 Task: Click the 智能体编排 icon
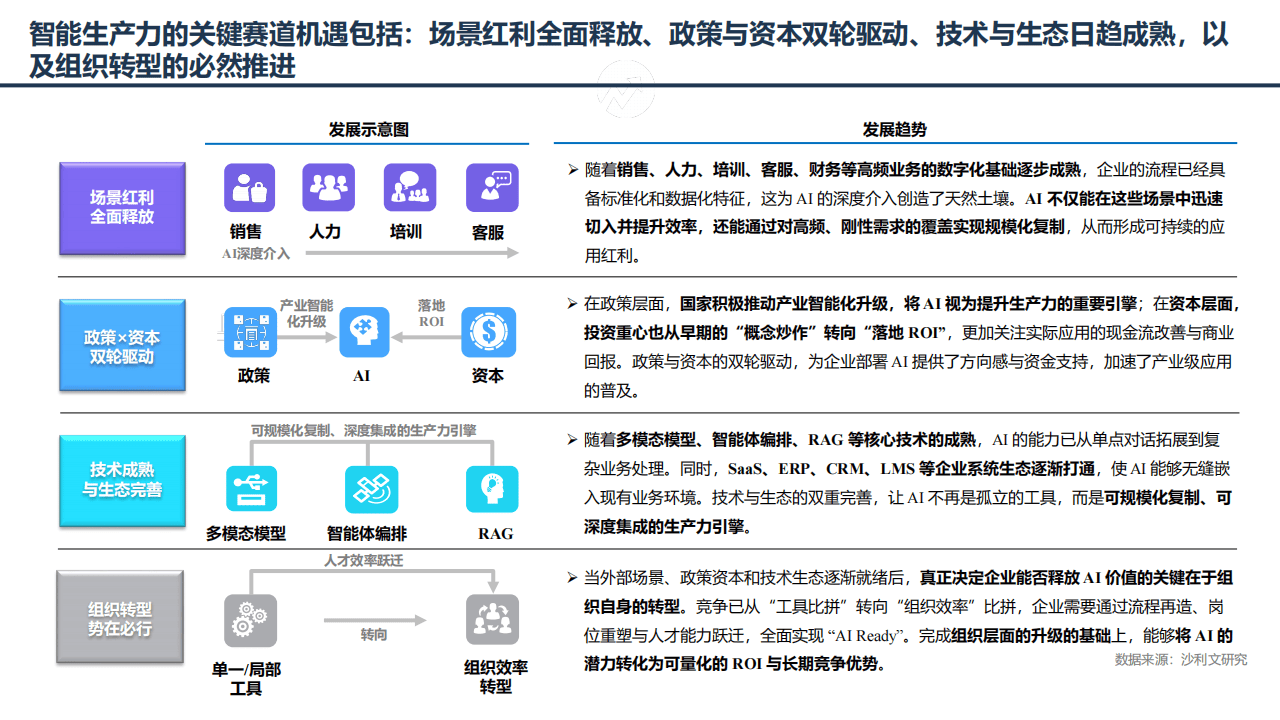point(371,490)
